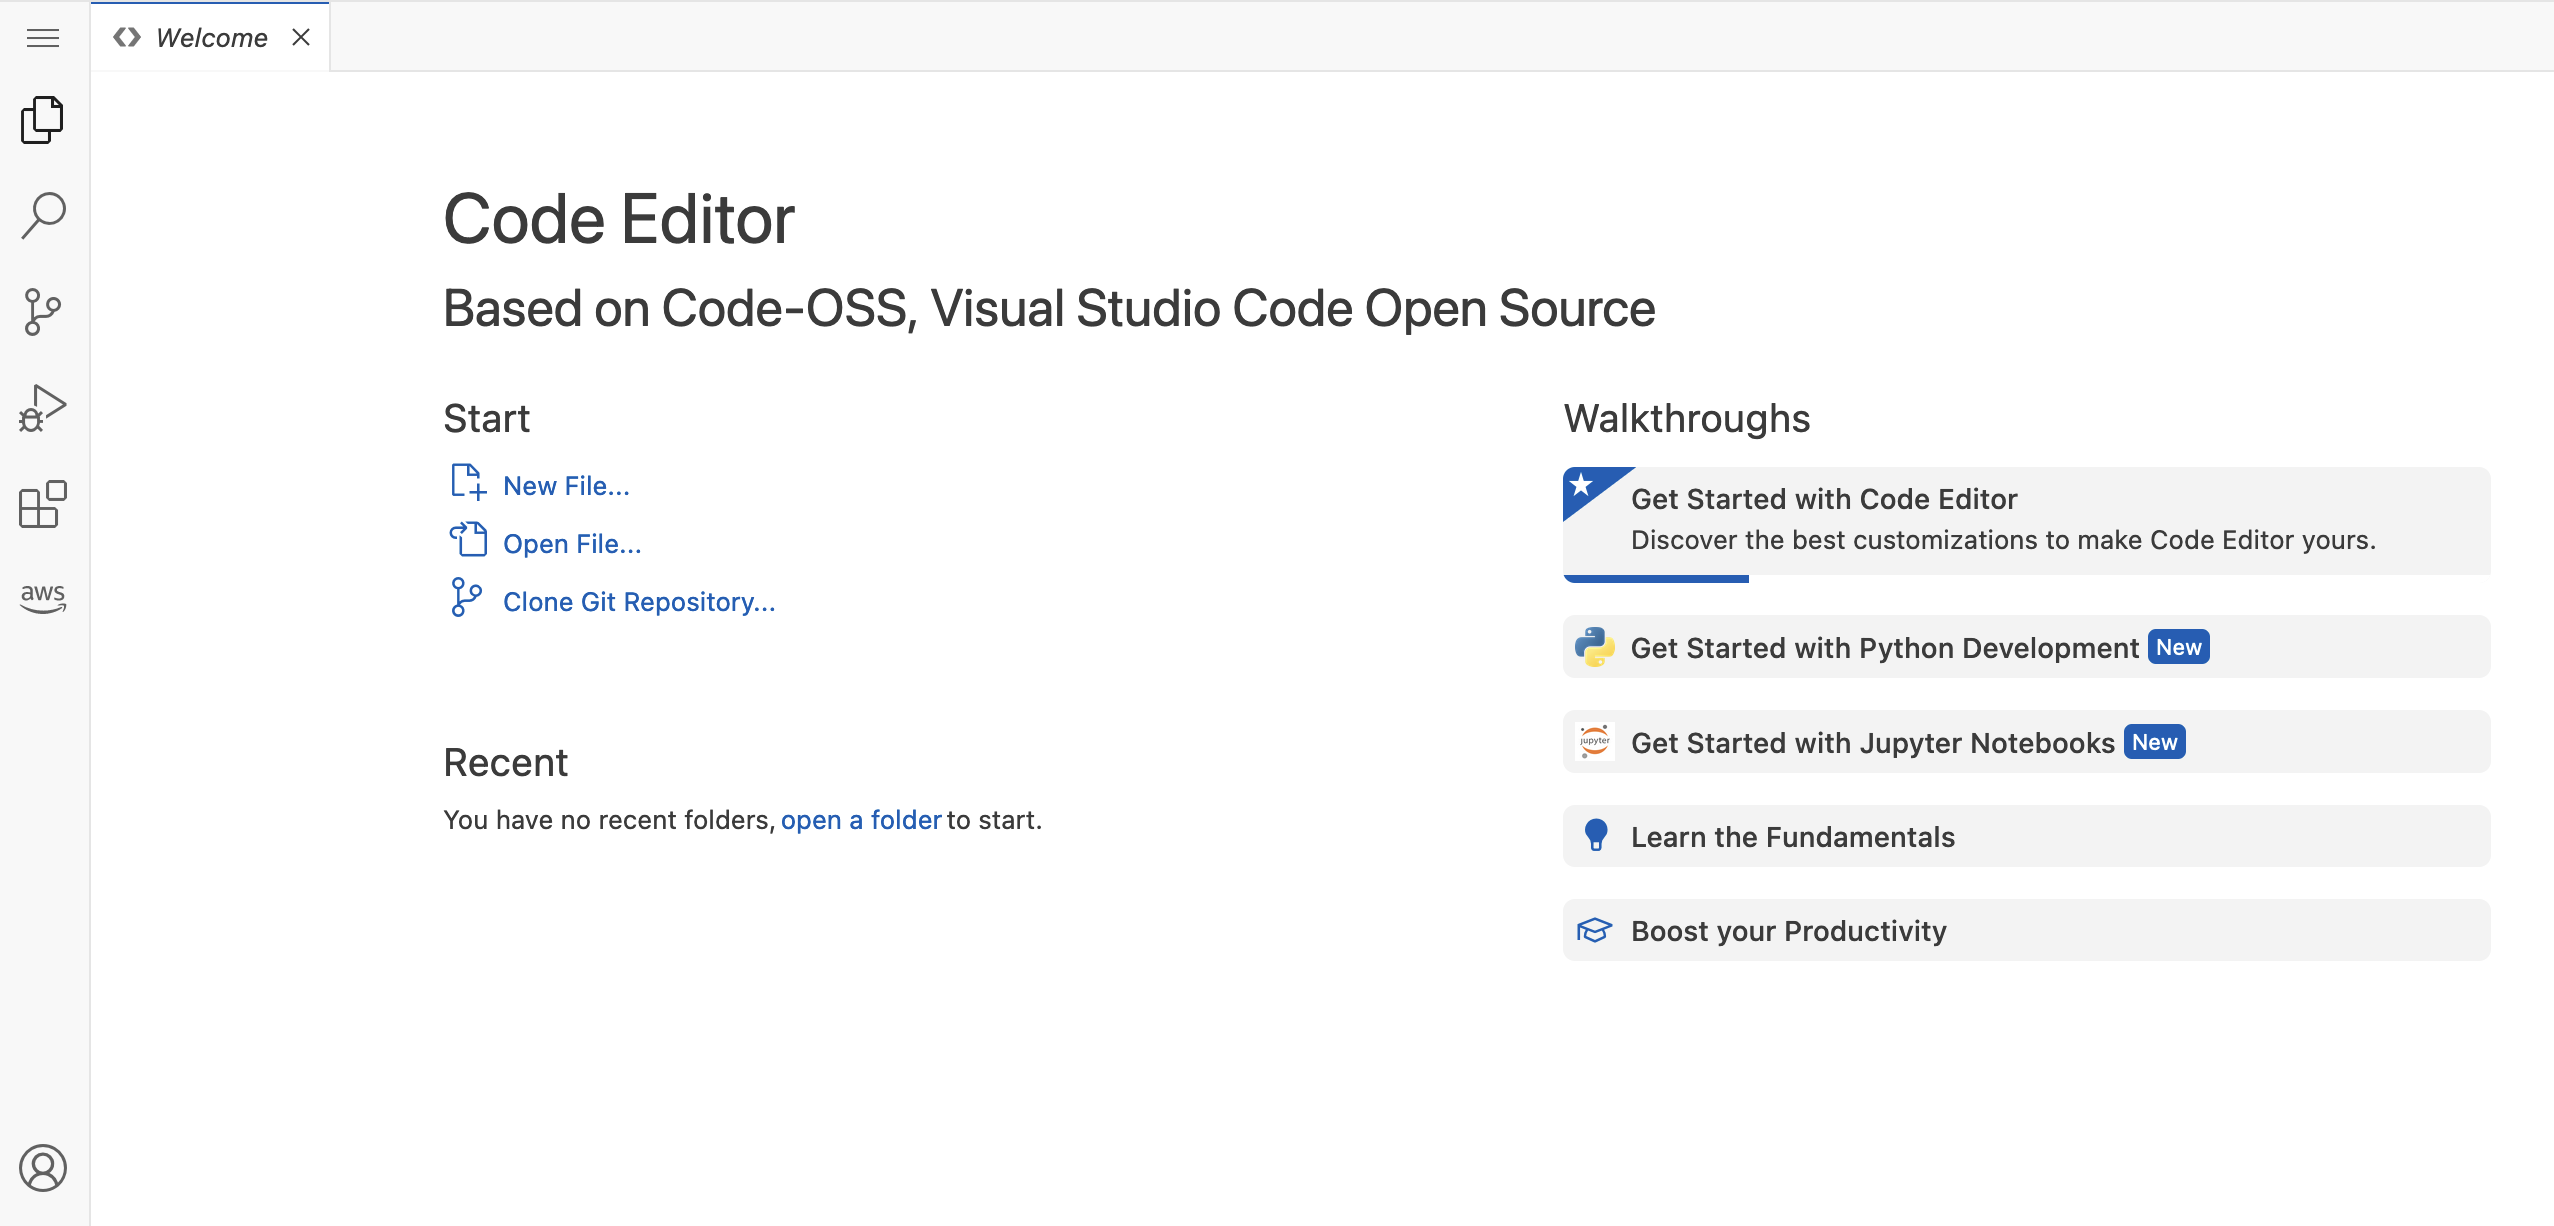The height and width of the screenshot is (1226, 2554).
Task: Close the Welcome tab
Action: (x=303, y=36)
